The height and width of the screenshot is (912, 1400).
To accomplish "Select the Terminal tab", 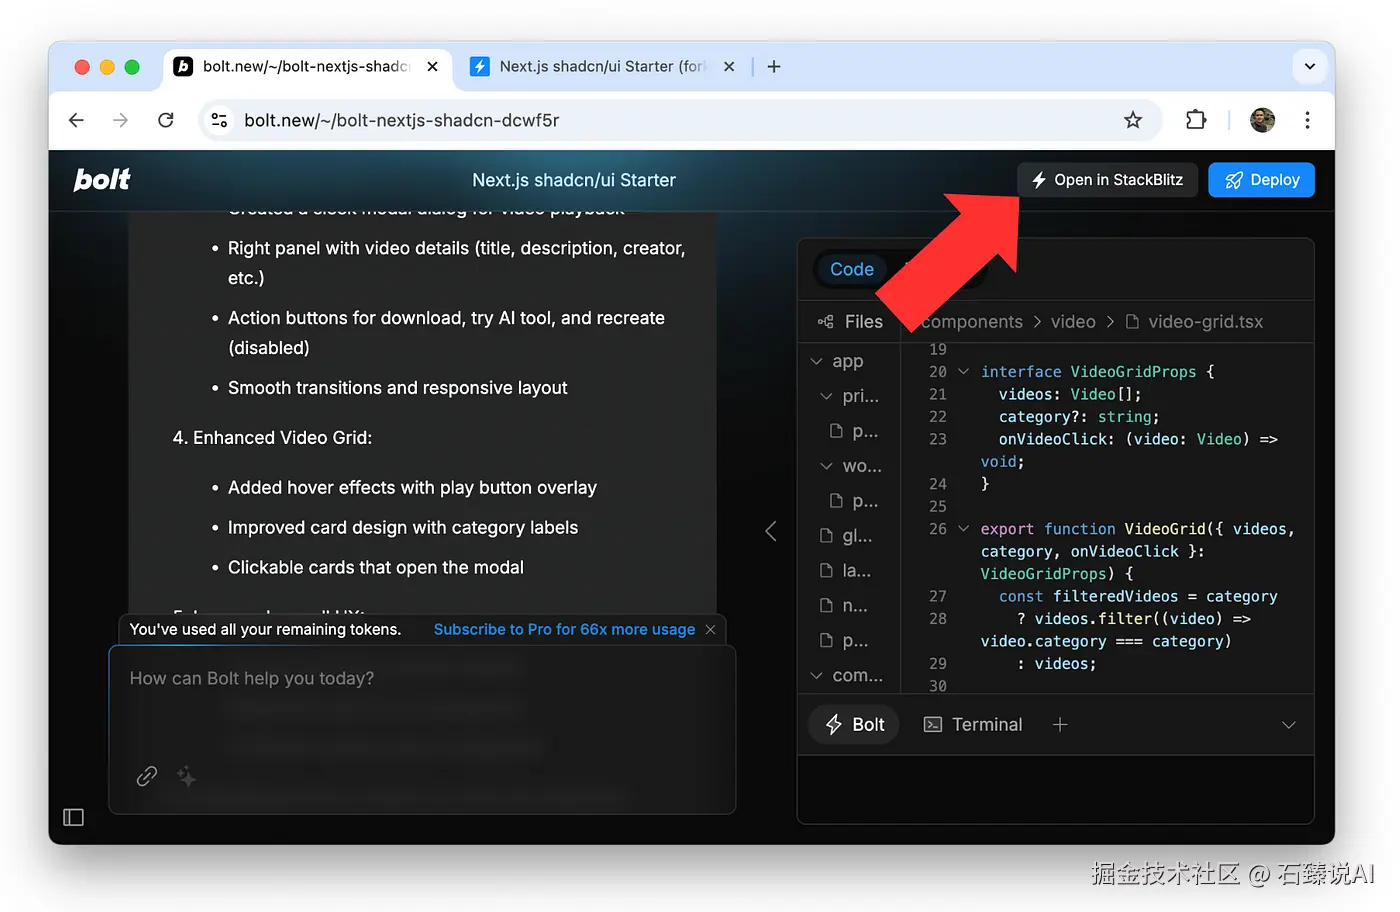I will click(x=972, y=725).
